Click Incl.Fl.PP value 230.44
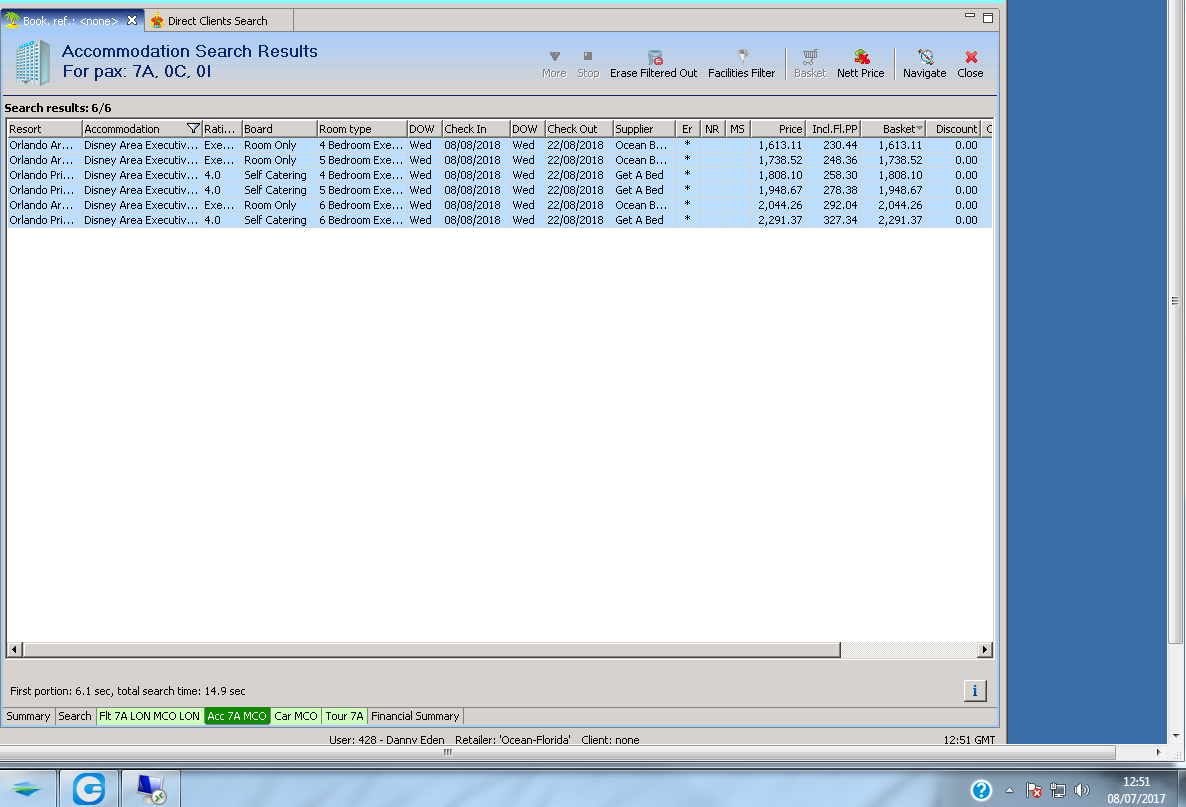The height and width of the screenshot is (807, 1186). point(840,145)
